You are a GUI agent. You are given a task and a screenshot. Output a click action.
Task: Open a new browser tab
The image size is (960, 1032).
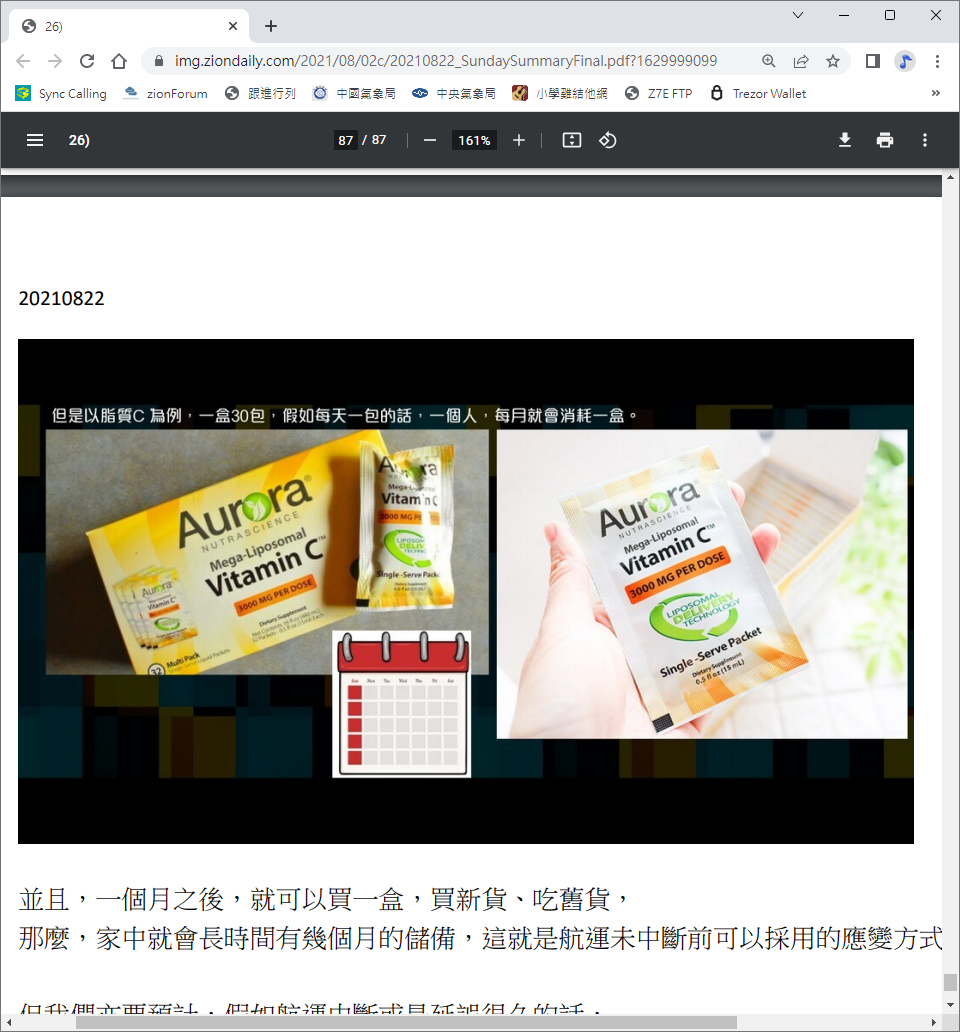(270, 26)
